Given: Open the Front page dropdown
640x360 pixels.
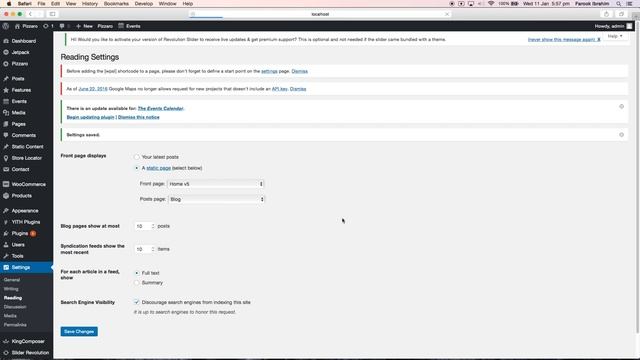Looking at the screenshot, I should pyautogui.click(x=216, y=184).
